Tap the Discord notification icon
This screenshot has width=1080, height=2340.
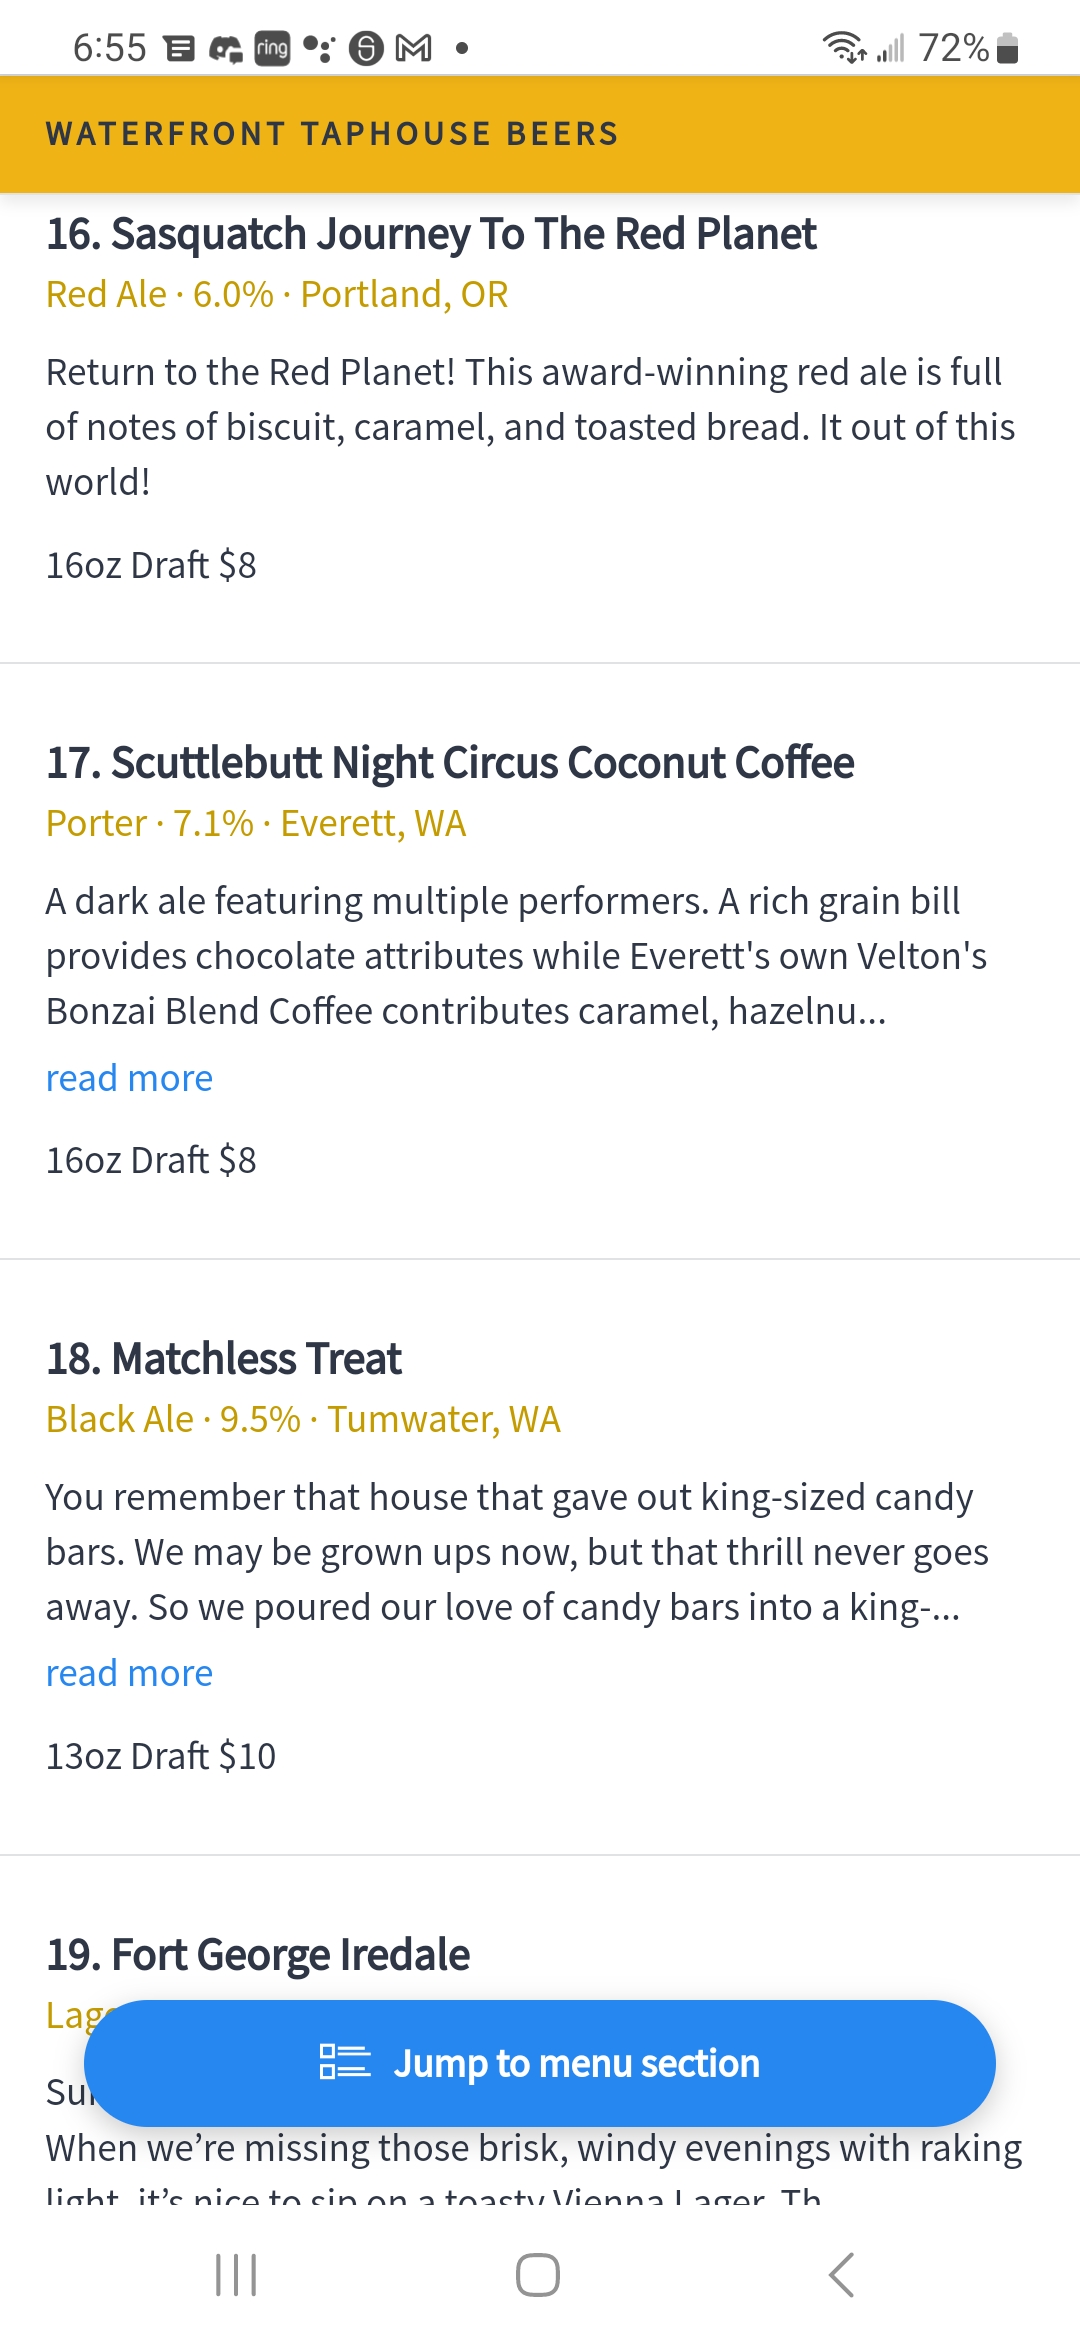click(226, 48)
